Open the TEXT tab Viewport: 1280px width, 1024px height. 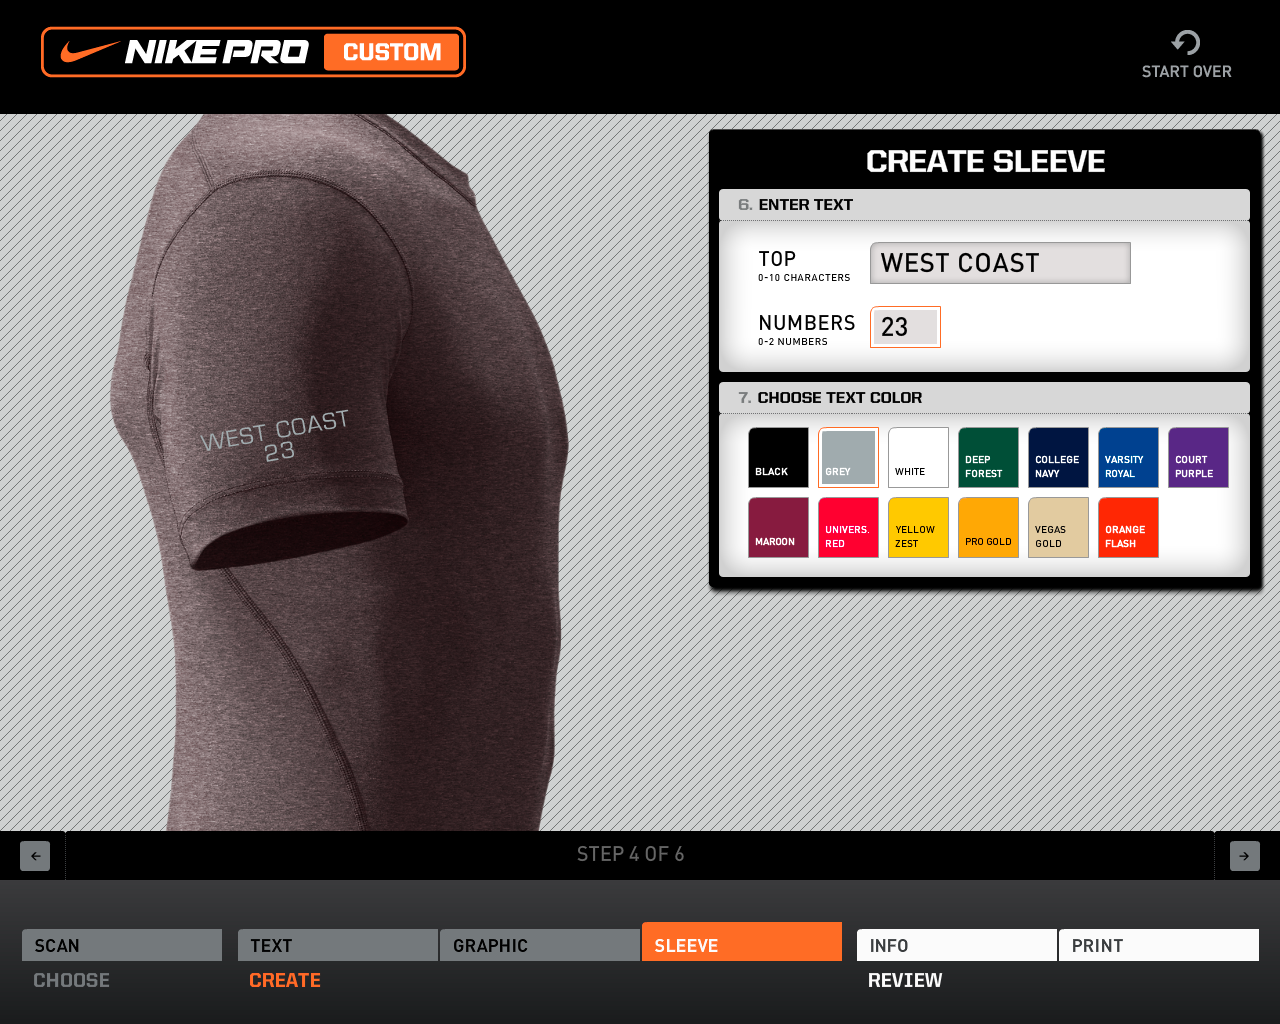pyautogui.click(x=337, y=944)
